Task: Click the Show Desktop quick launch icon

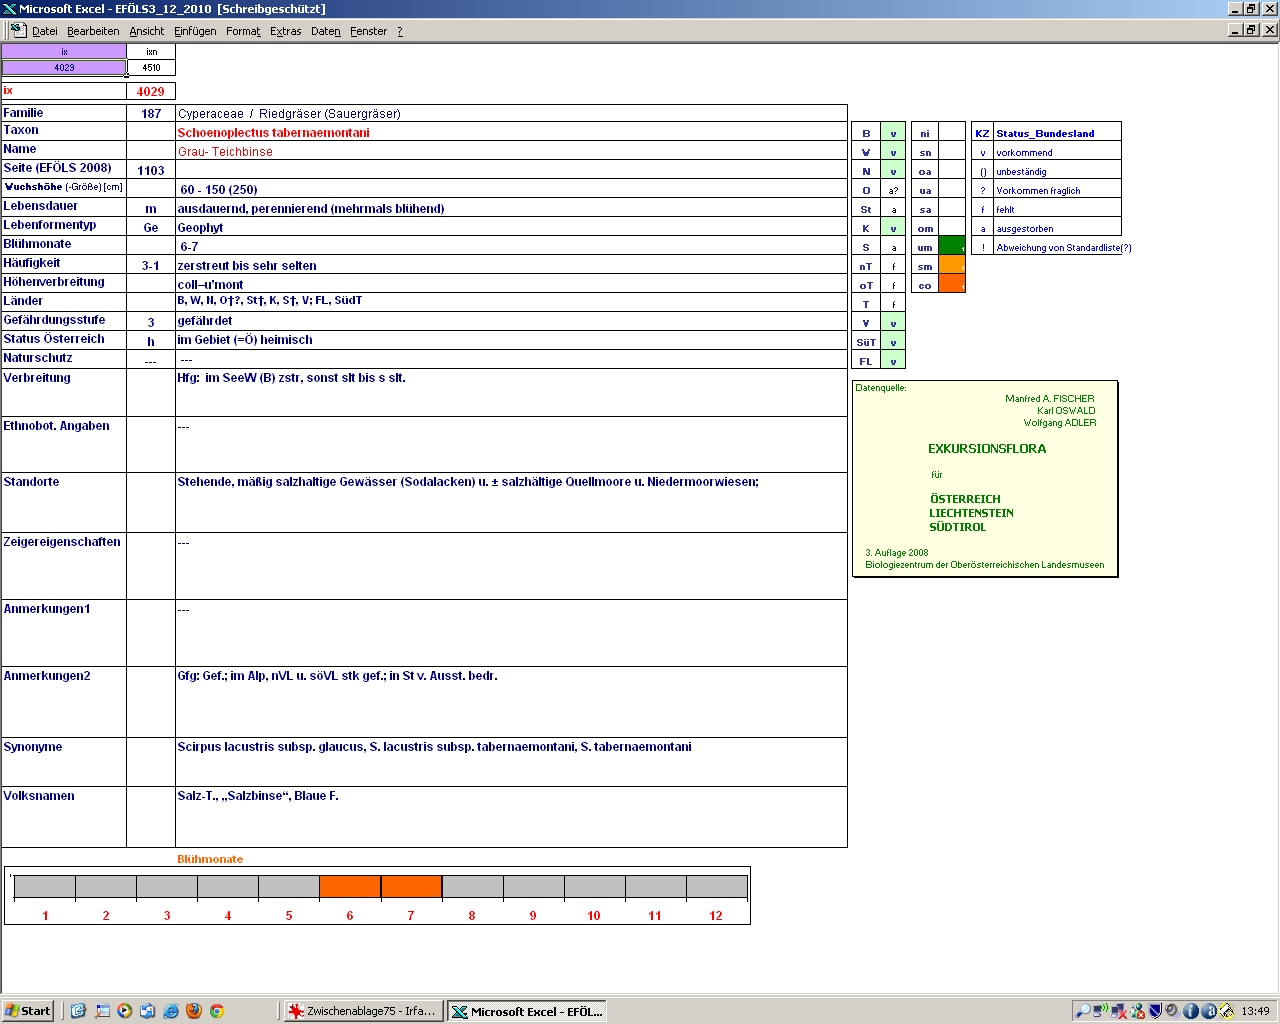Action: pos(102,1011)
